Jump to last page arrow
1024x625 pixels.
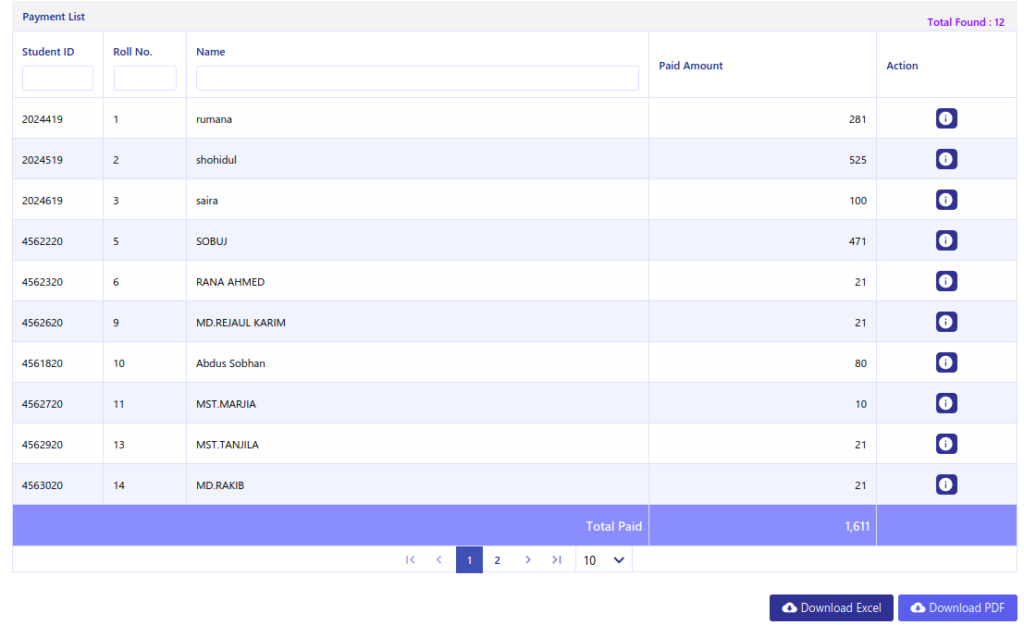[x=556, y=560]
